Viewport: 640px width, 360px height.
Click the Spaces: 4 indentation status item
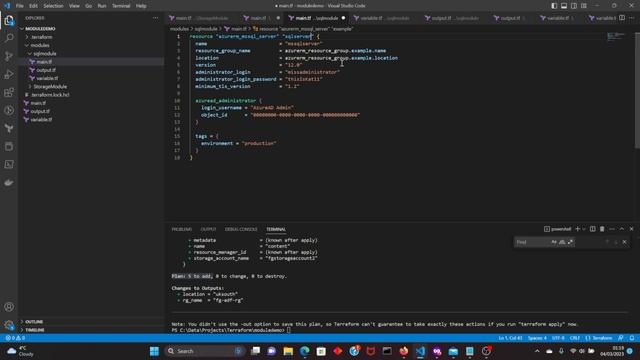click(x=537, y=338)
